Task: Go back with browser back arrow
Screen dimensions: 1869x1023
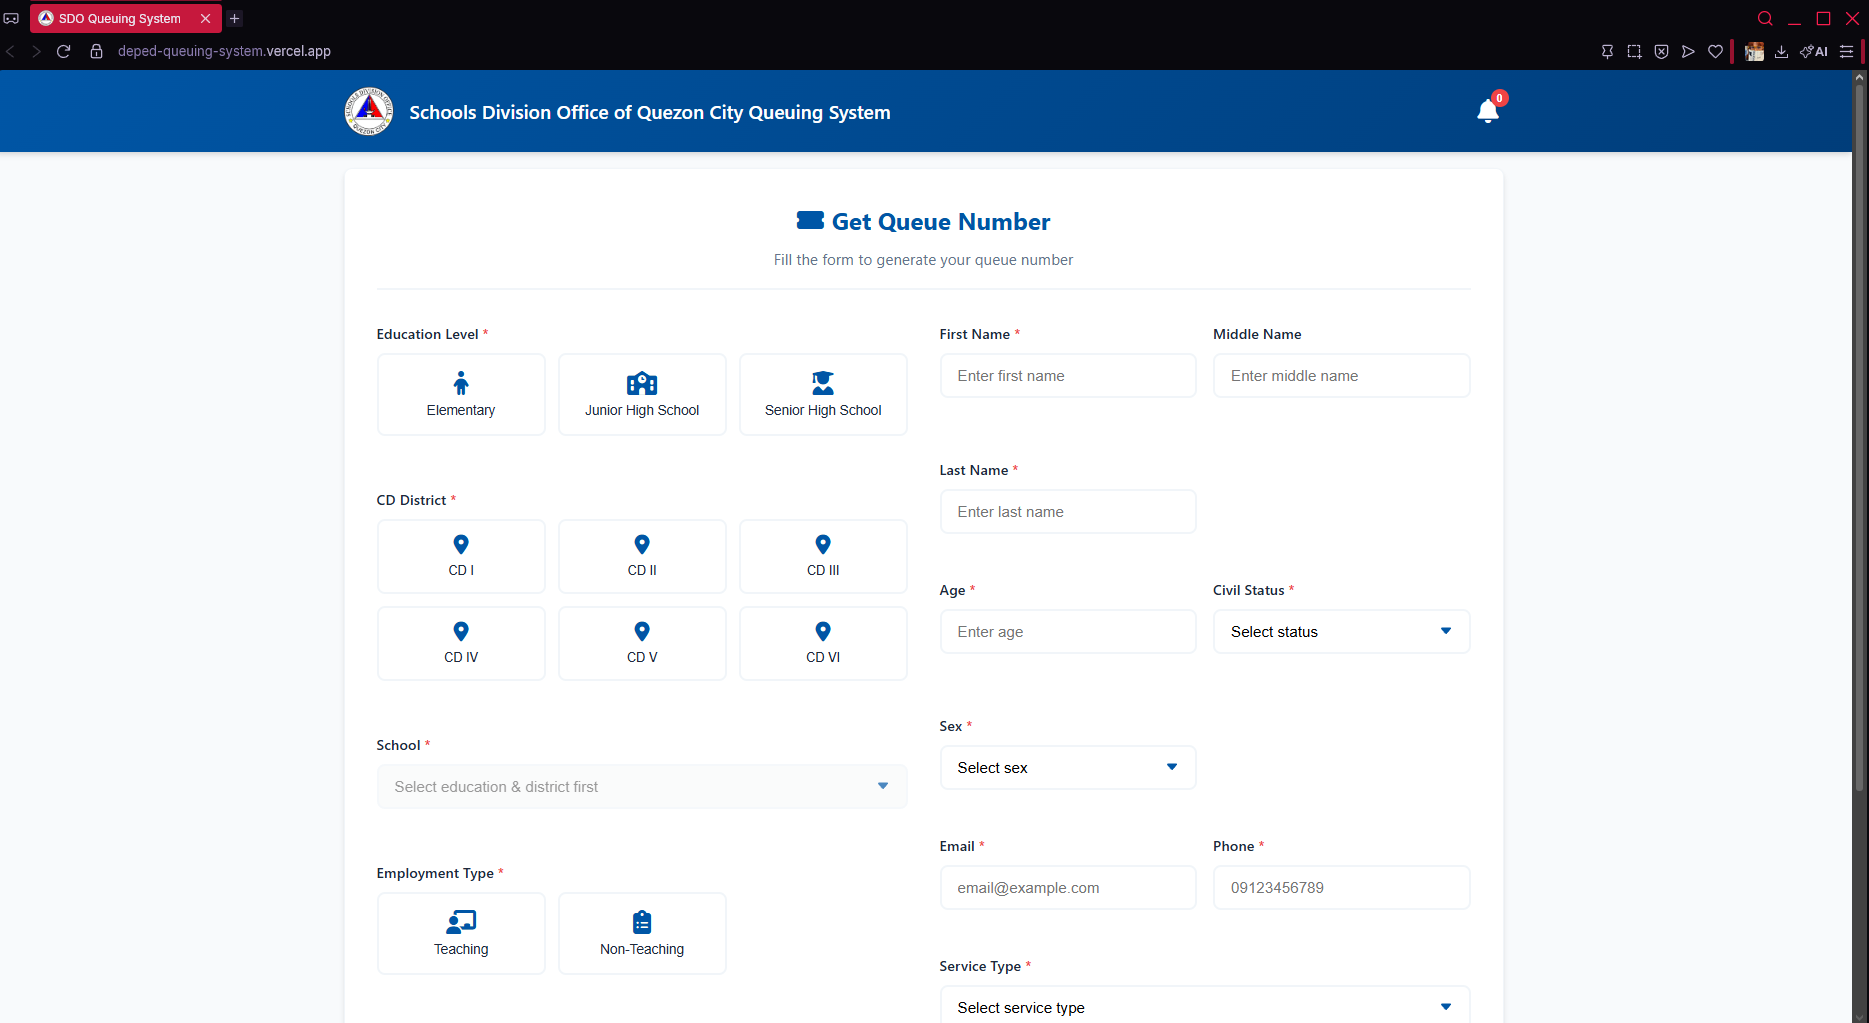Action: (10, 51)
